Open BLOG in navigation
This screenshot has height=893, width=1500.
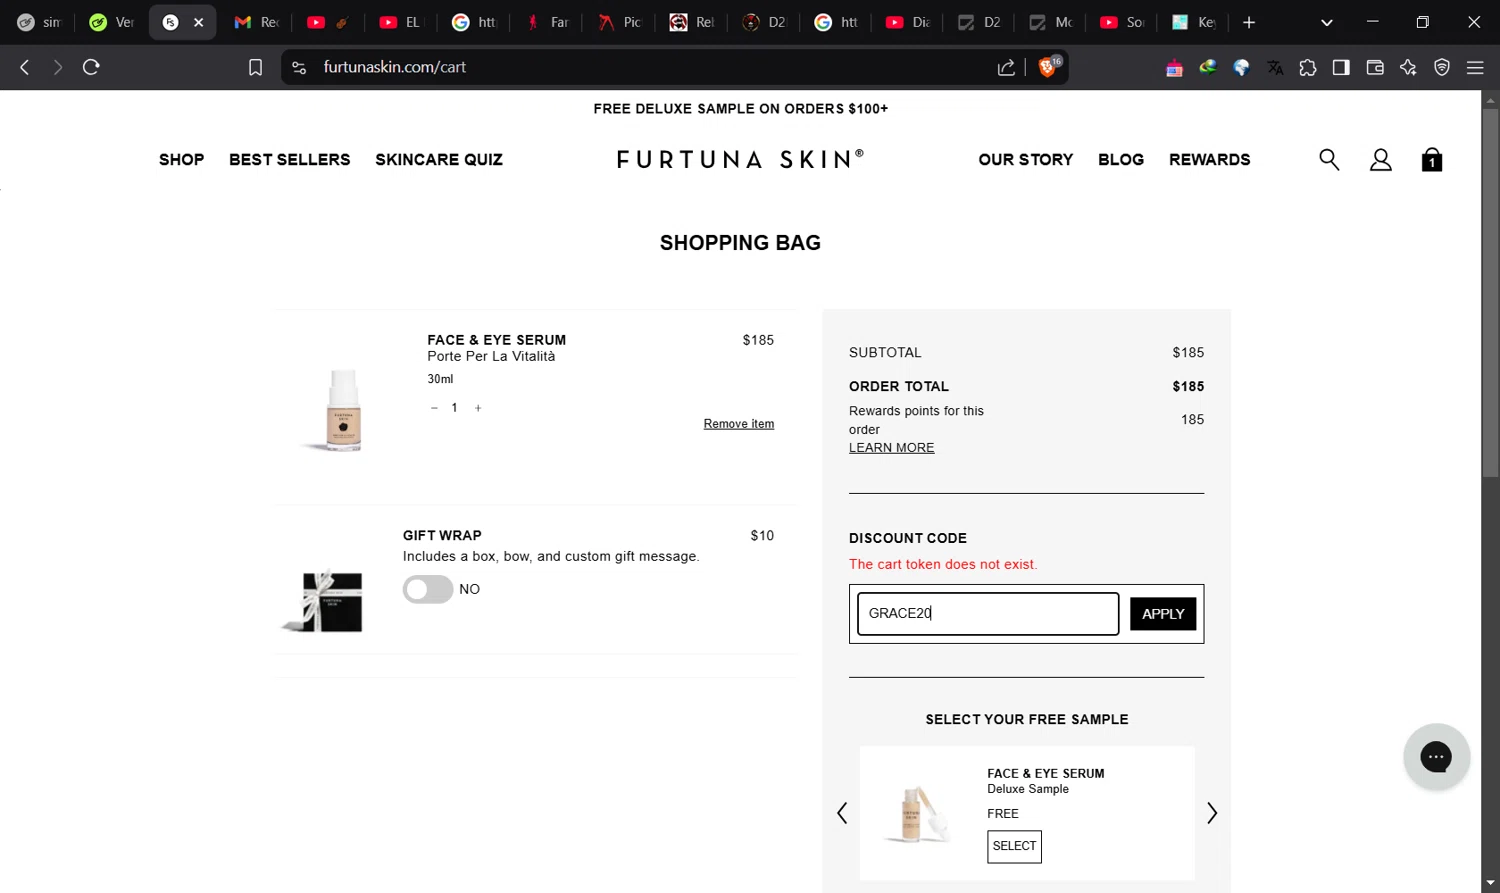tap(1121, 159)
